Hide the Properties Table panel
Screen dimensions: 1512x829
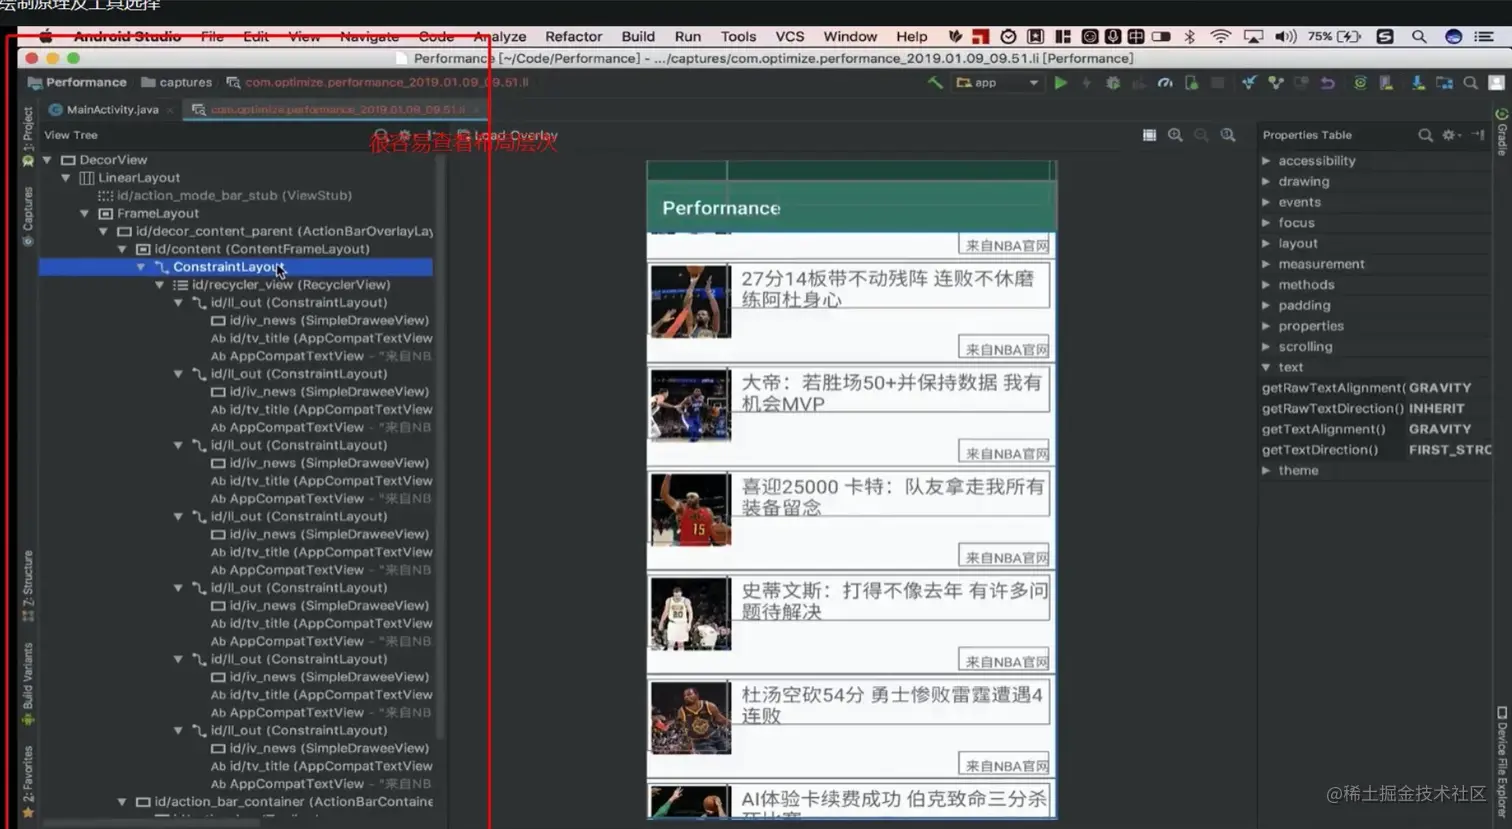coord(1478,135)
